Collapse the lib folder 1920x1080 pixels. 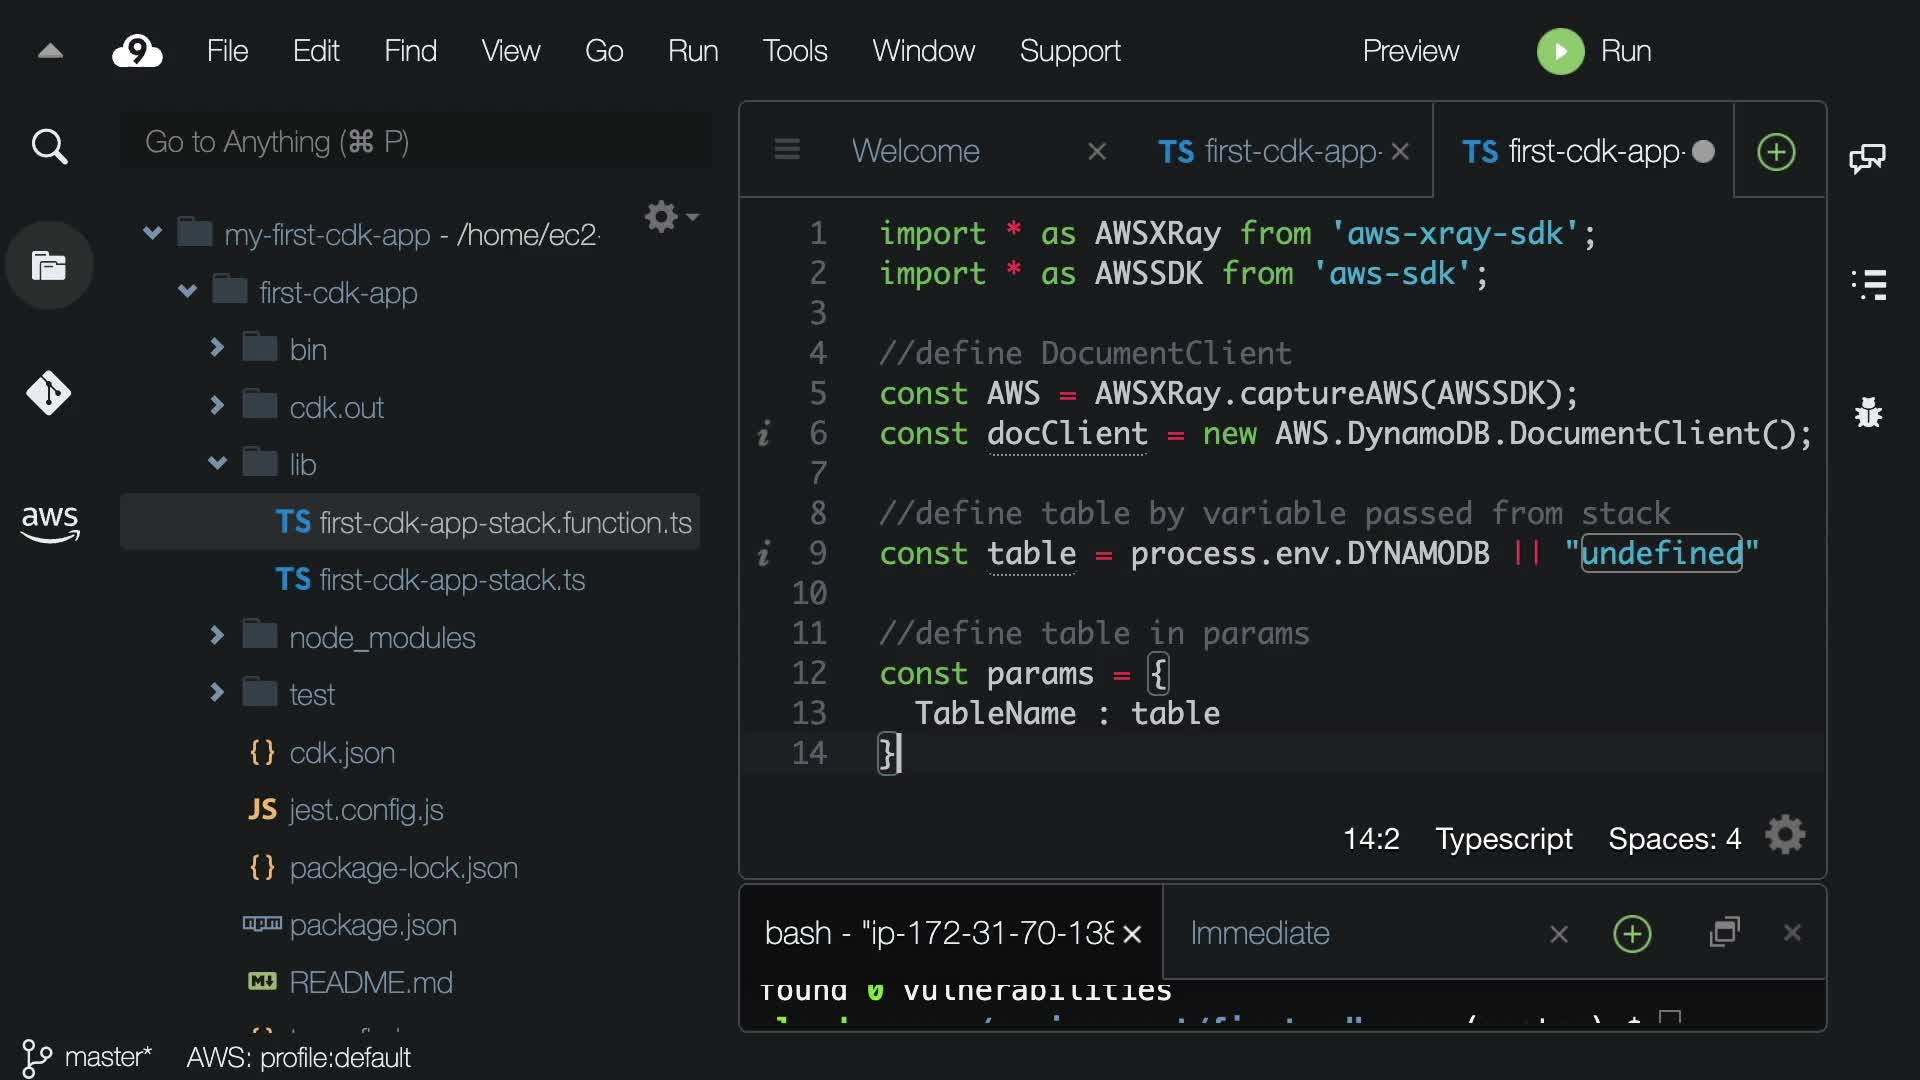(217, 463)
